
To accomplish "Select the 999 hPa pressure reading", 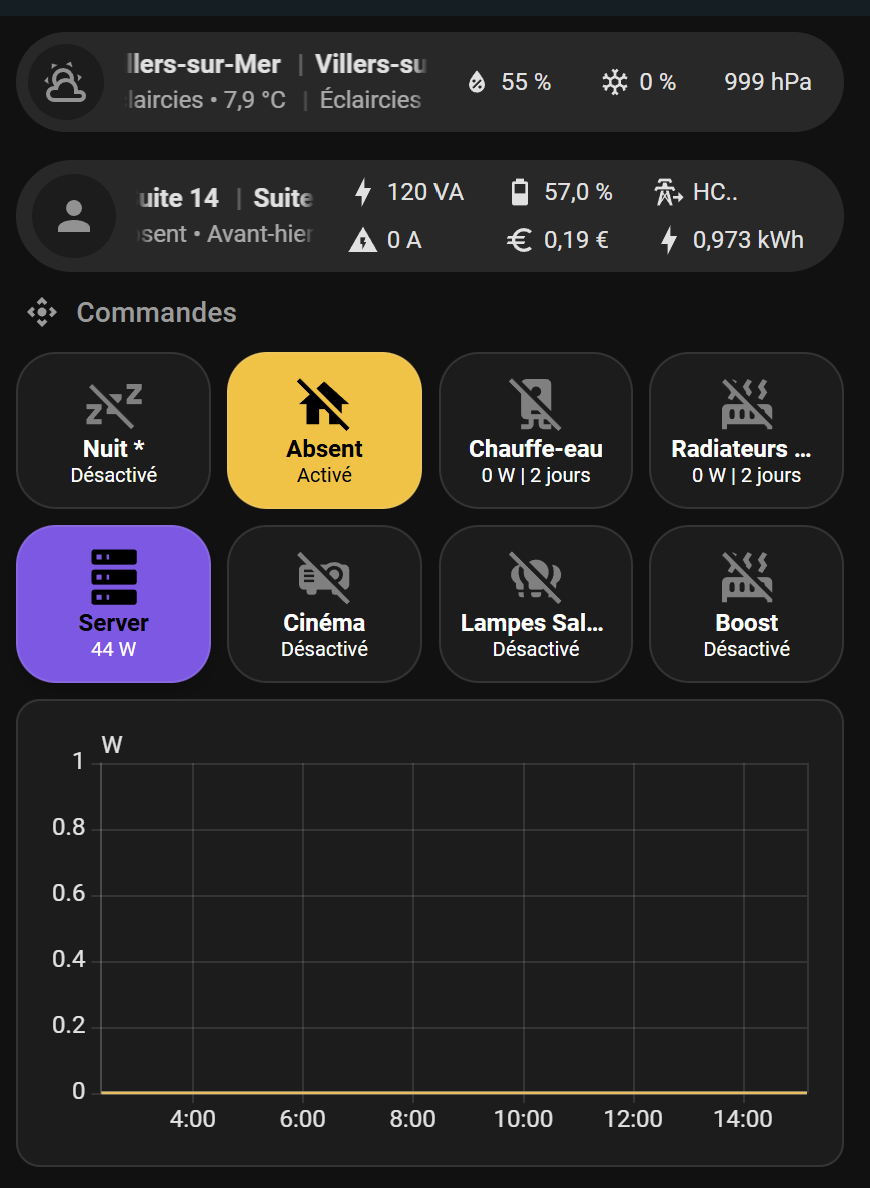I will (768, 82).
